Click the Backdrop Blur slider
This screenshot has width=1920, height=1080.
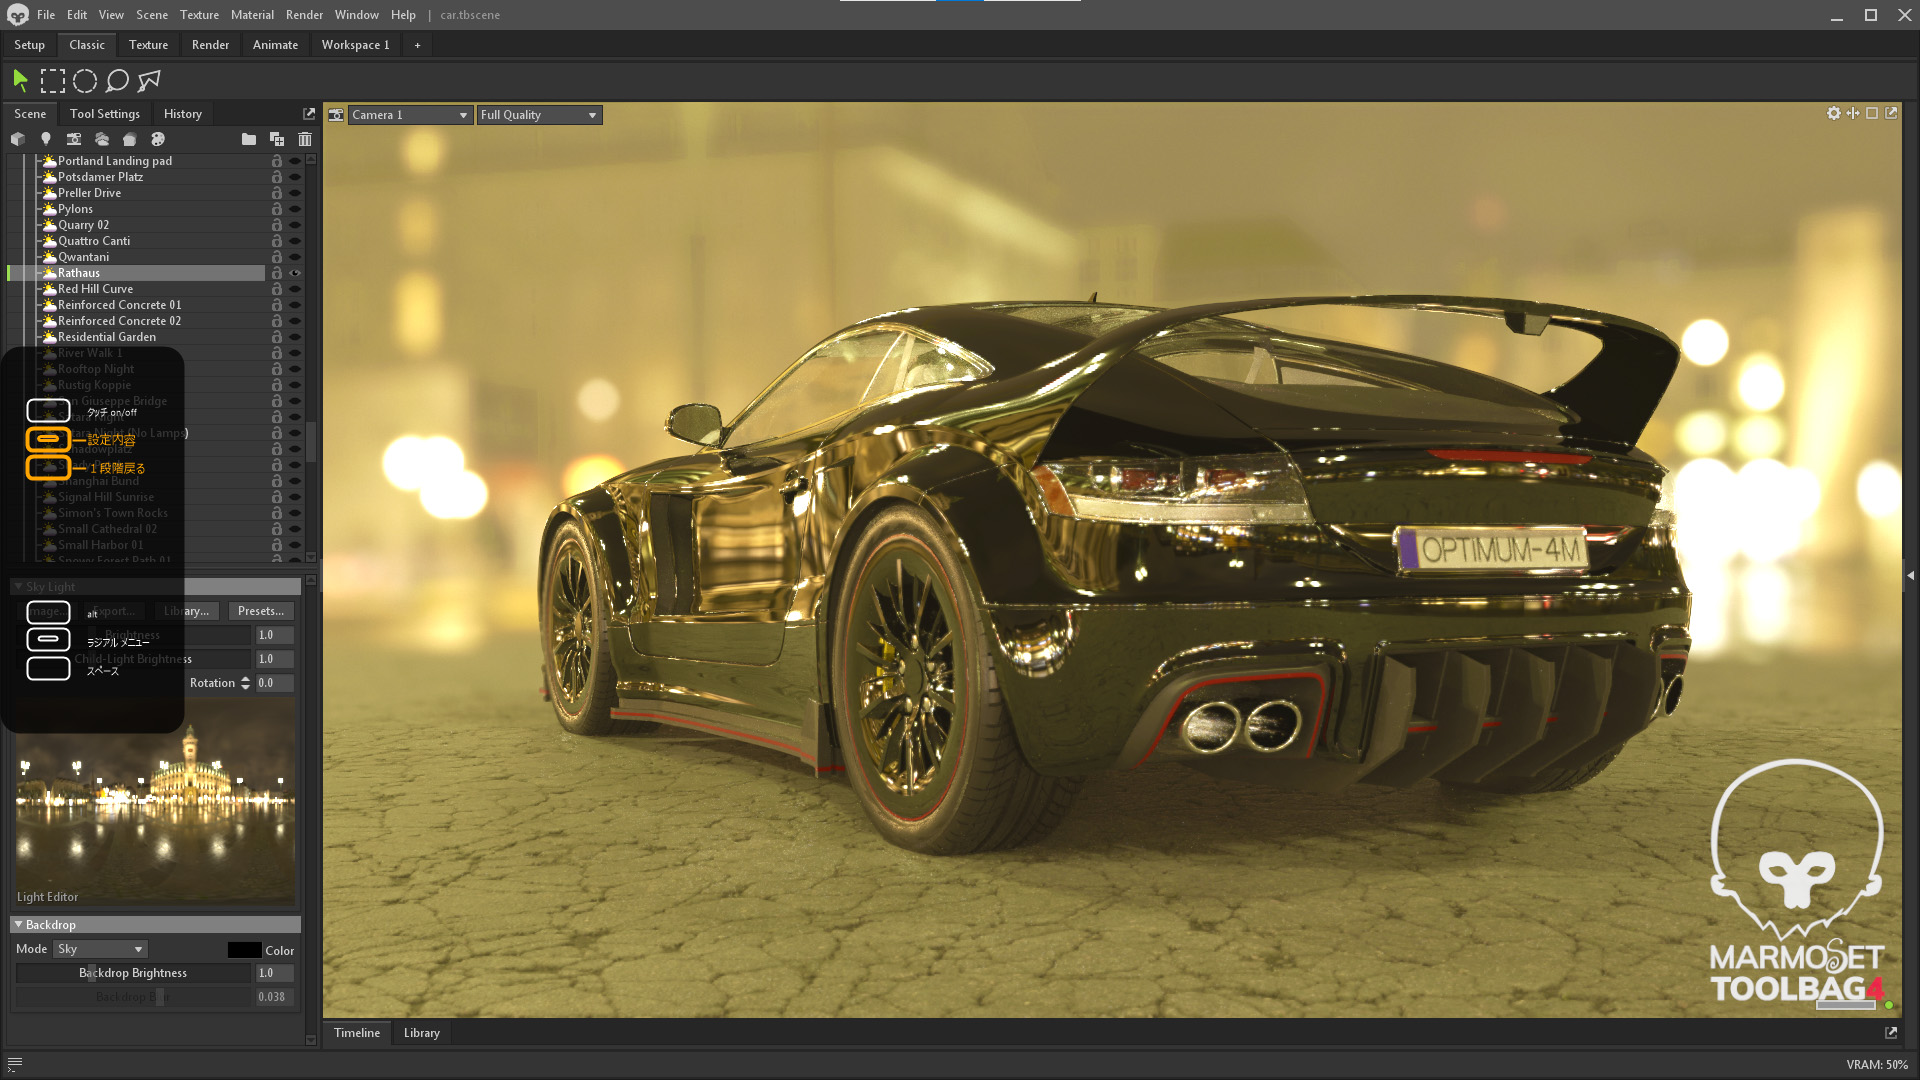point(133,997)
